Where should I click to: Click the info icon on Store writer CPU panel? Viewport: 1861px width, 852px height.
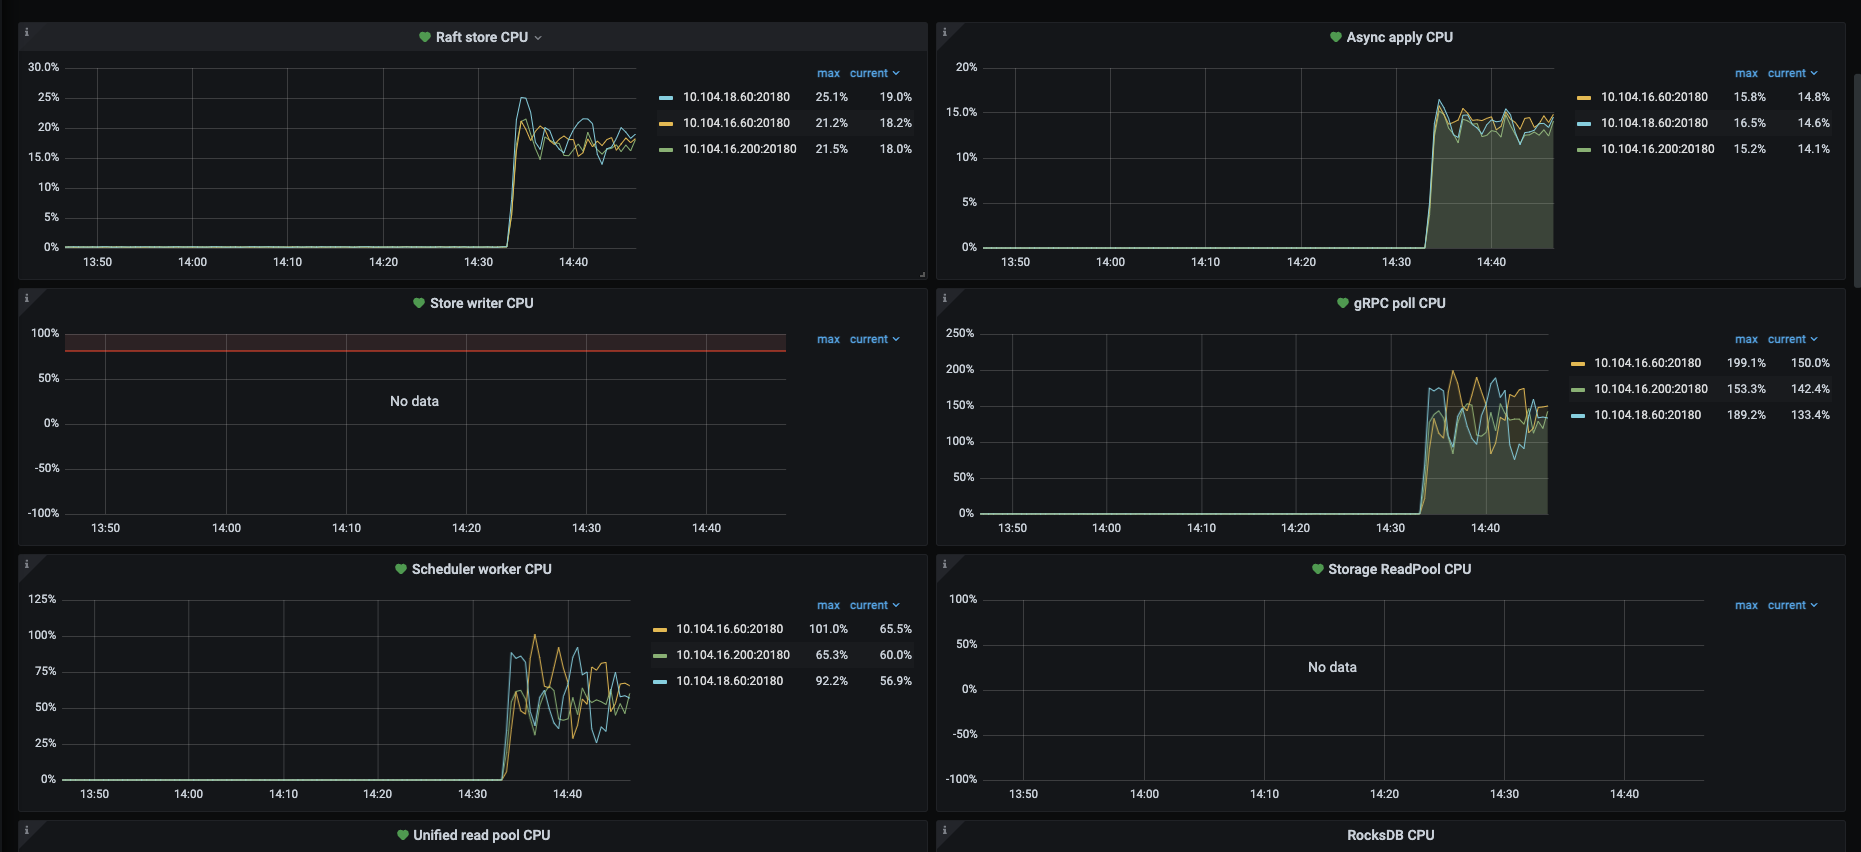[x=27, y=299]
